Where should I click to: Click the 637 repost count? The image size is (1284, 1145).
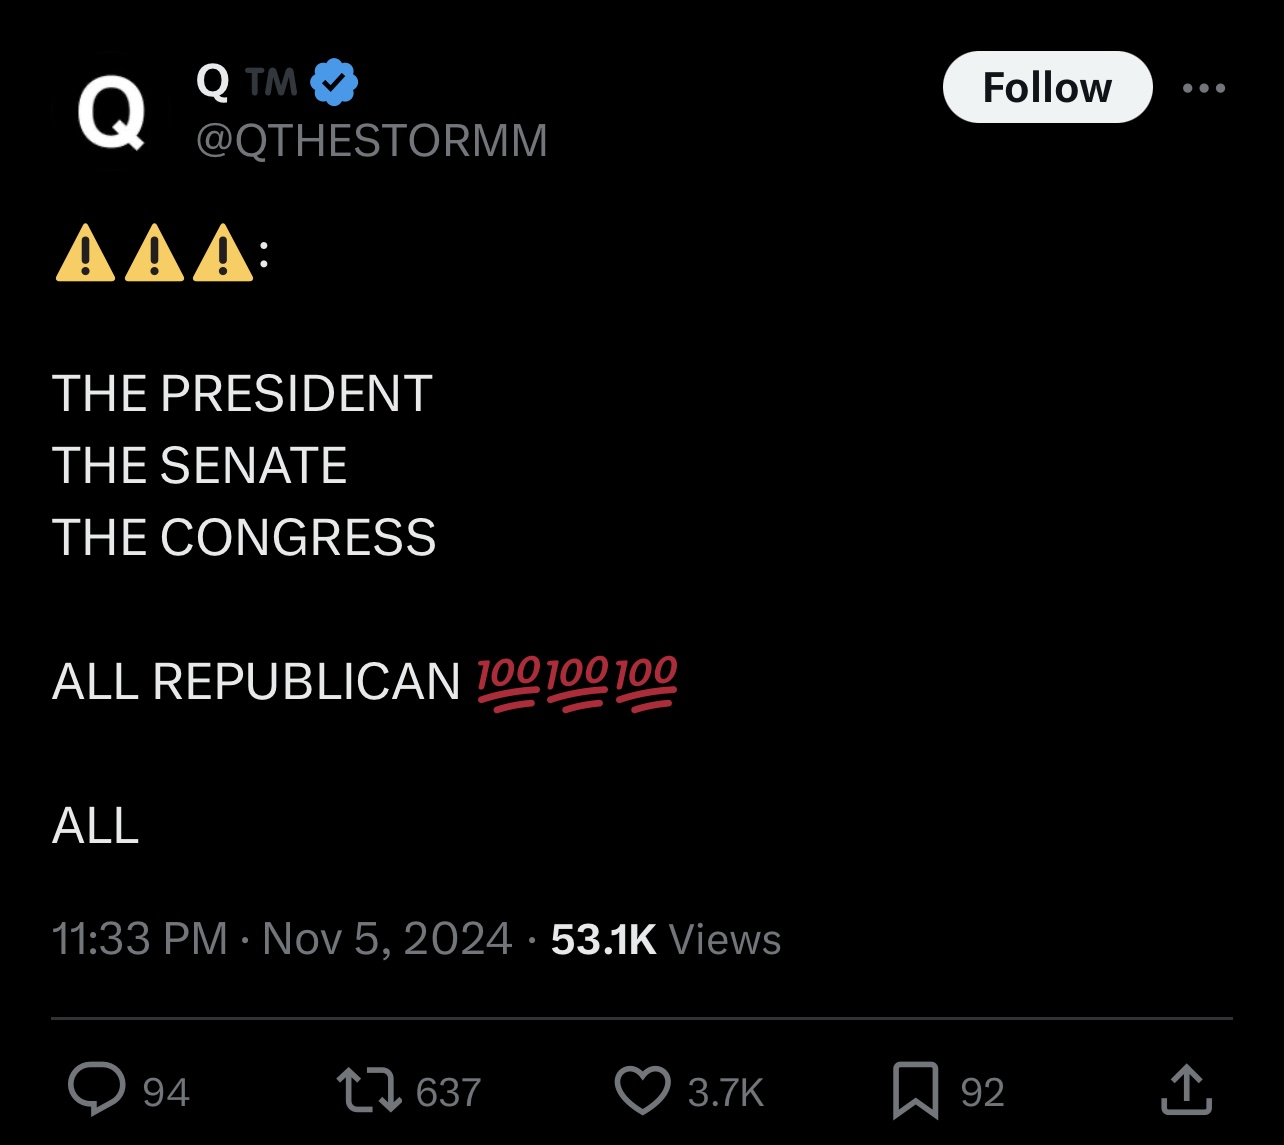(448, 1092)
